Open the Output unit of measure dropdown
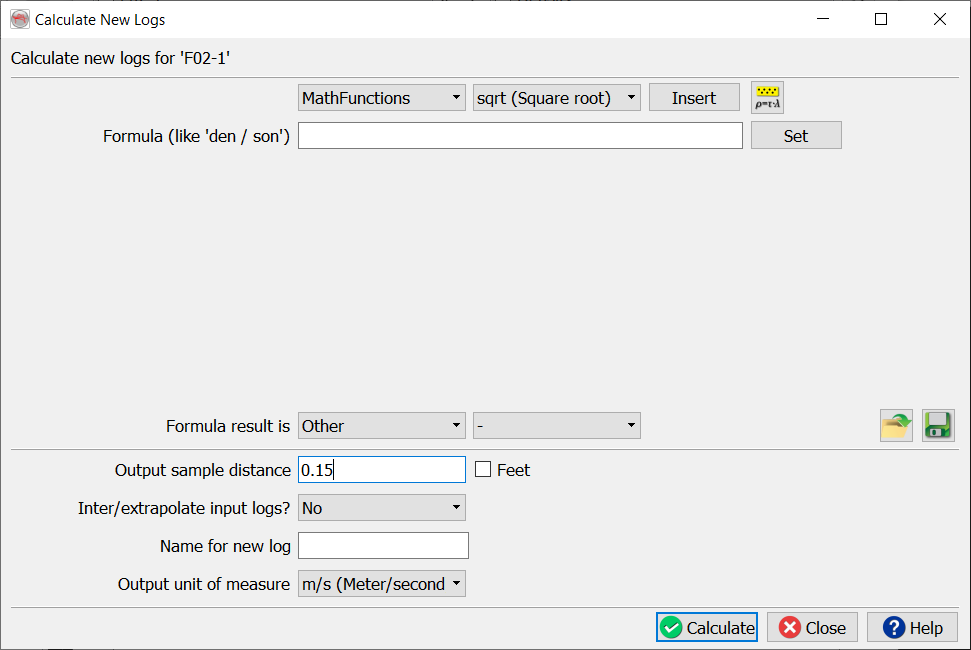 pyautogui.click(x=382, y=584)
